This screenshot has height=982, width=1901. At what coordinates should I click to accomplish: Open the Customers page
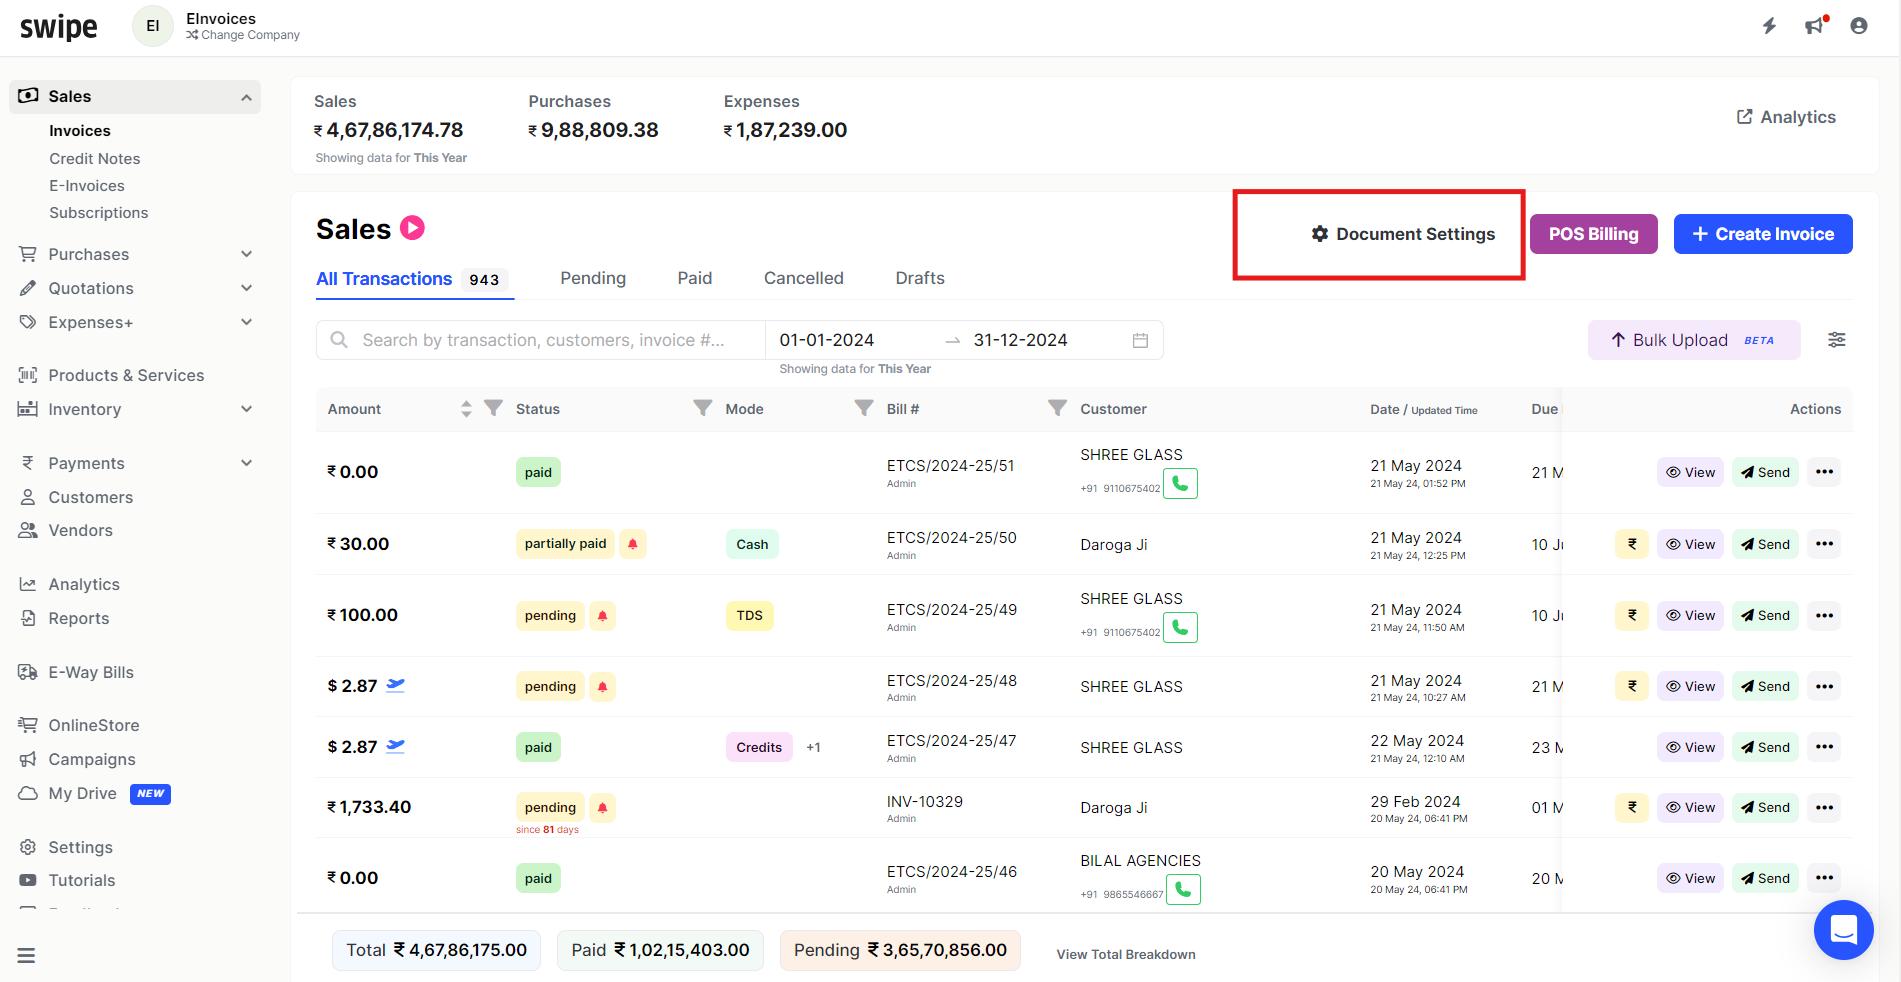[90, 497]
